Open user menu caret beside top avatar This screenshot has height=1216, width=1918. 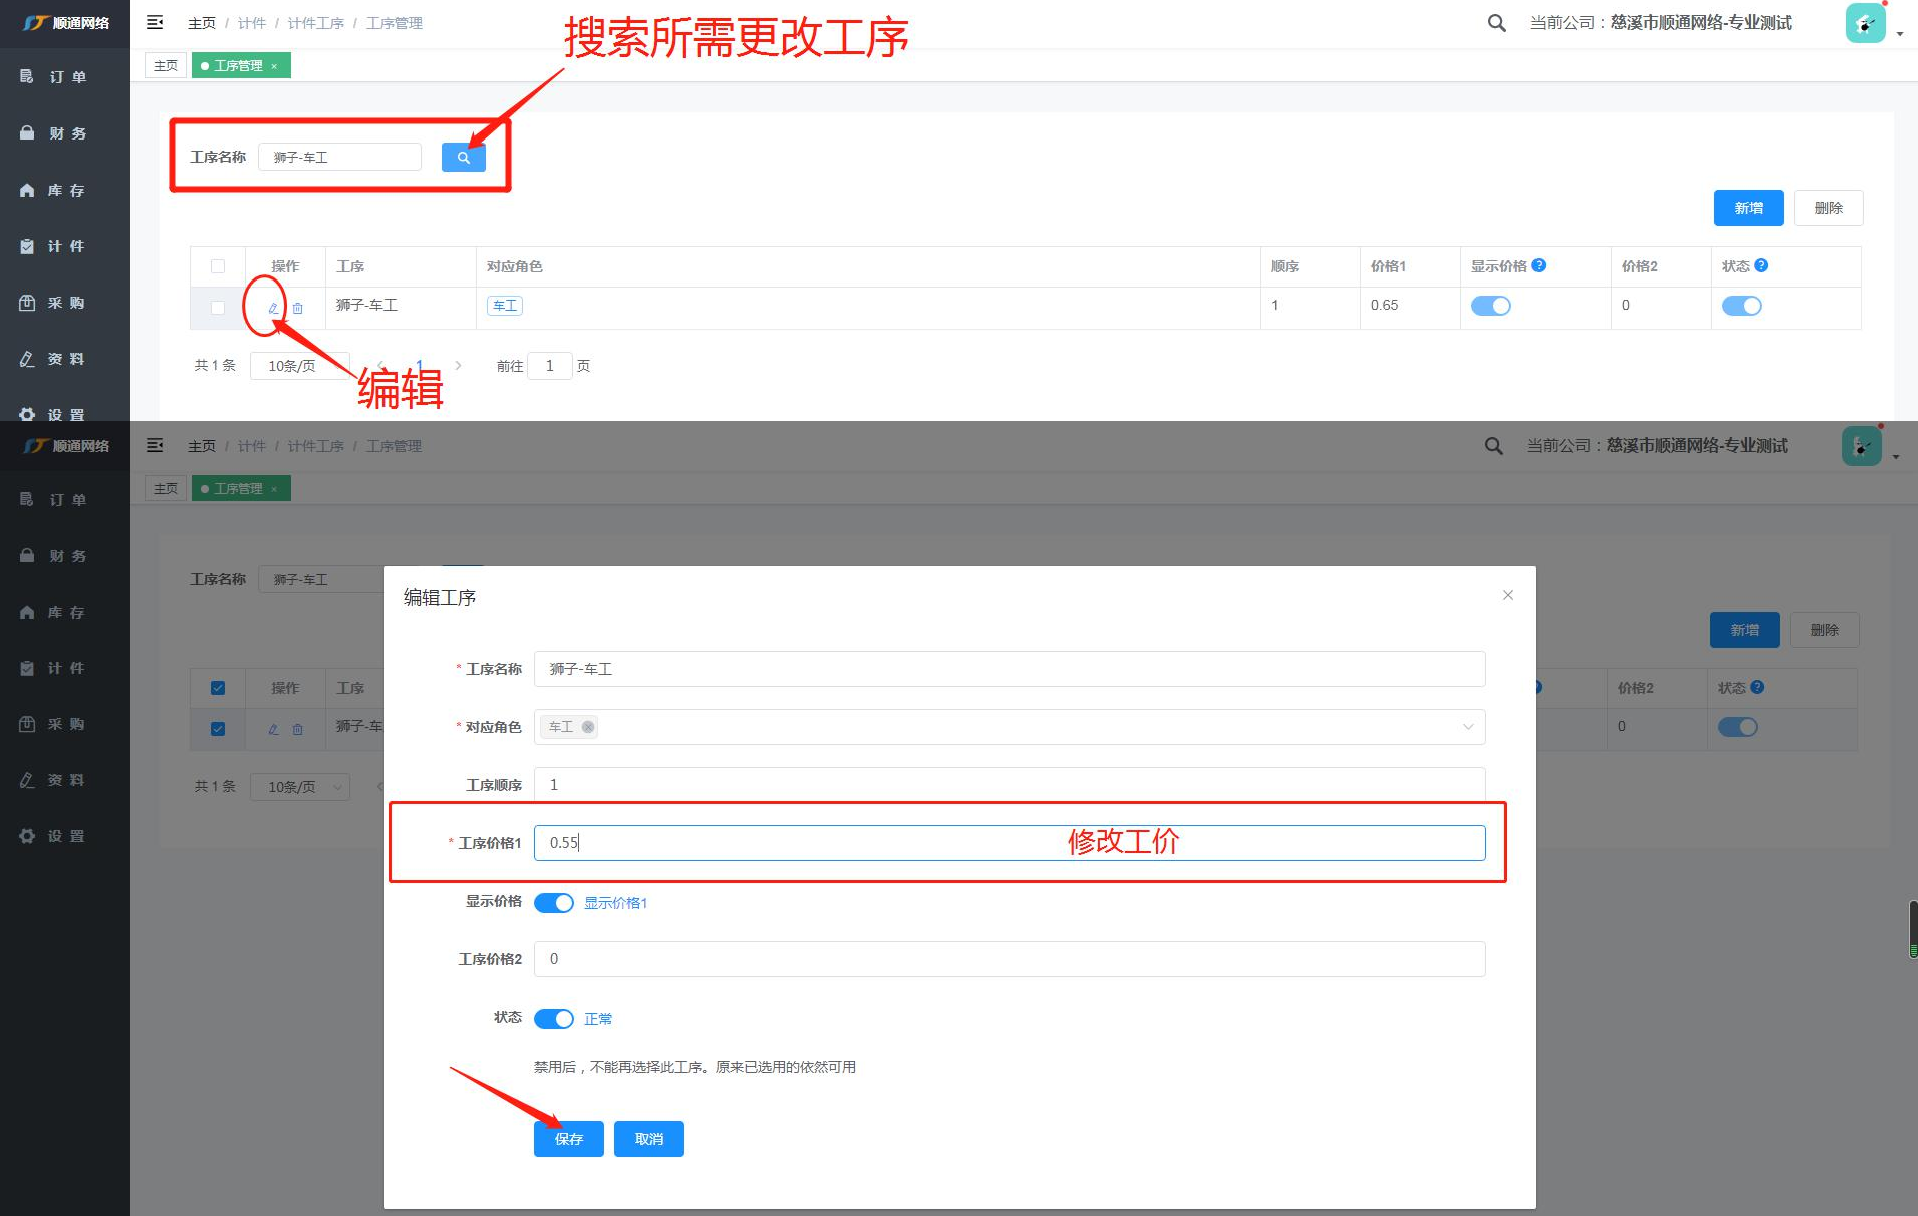coord(1899,35)
